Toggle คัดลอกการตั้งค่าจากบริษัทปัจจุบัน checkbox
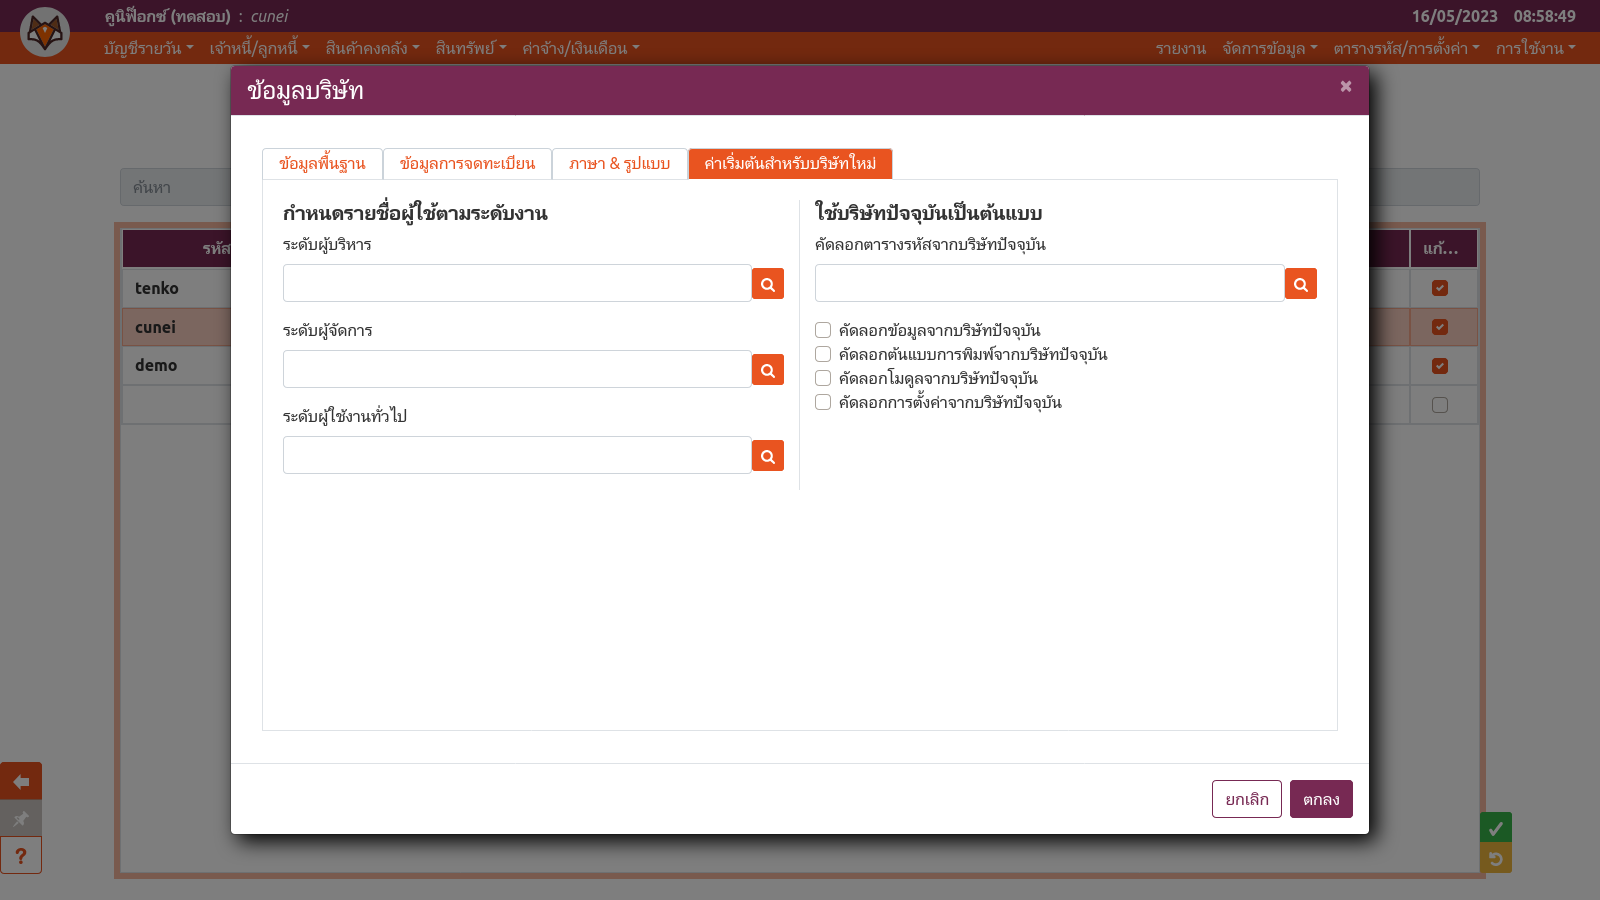This screenshot has height=900, width=1600. (823, 402)
